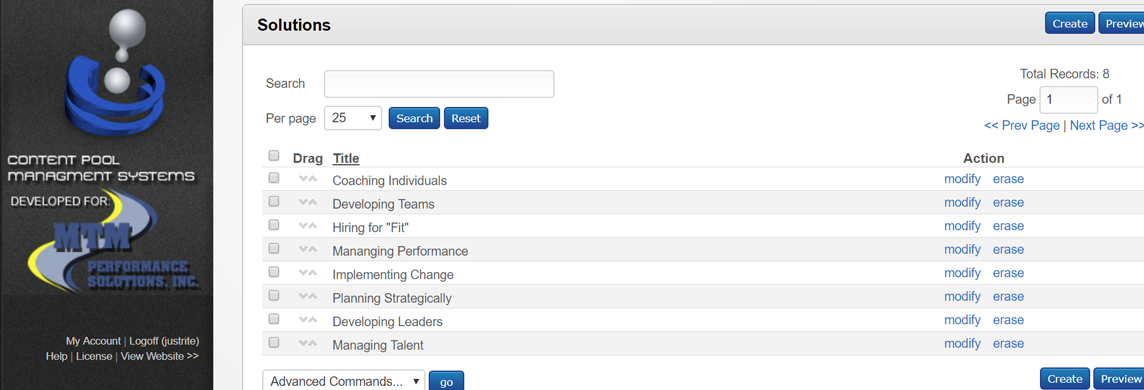Screen dimensions: 1144x390
Task: Open the Per page dropdown showing 25
Action: (353, 118)
